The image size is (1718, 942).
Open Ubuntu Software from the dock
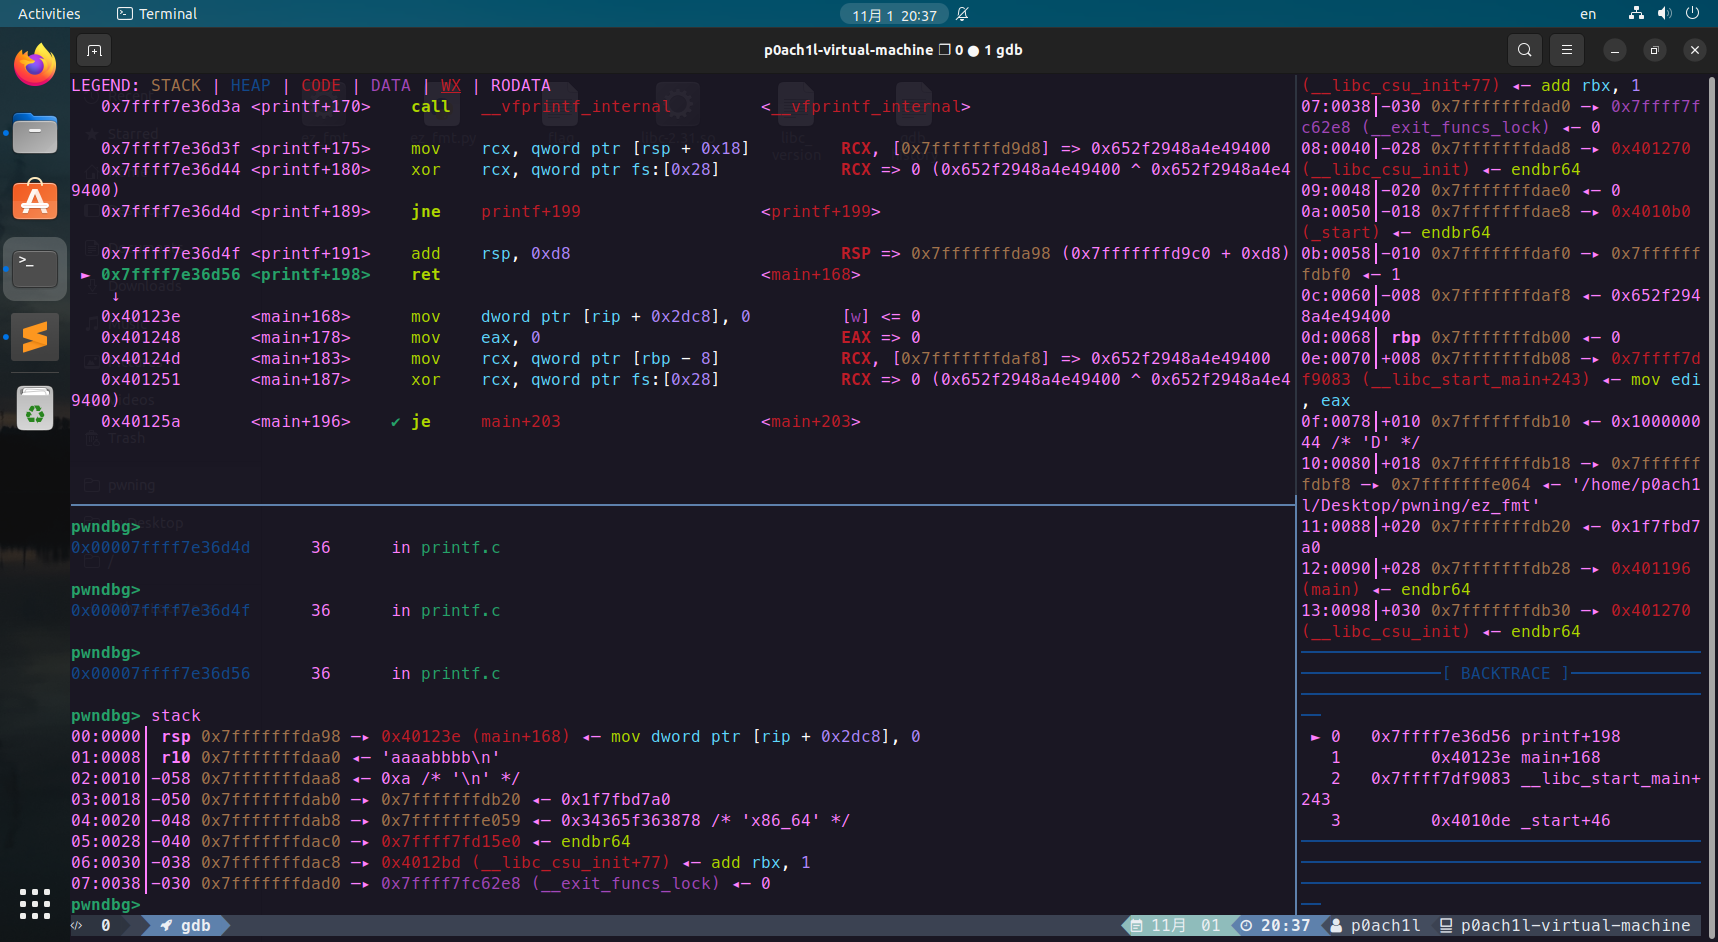coord(35,201)
